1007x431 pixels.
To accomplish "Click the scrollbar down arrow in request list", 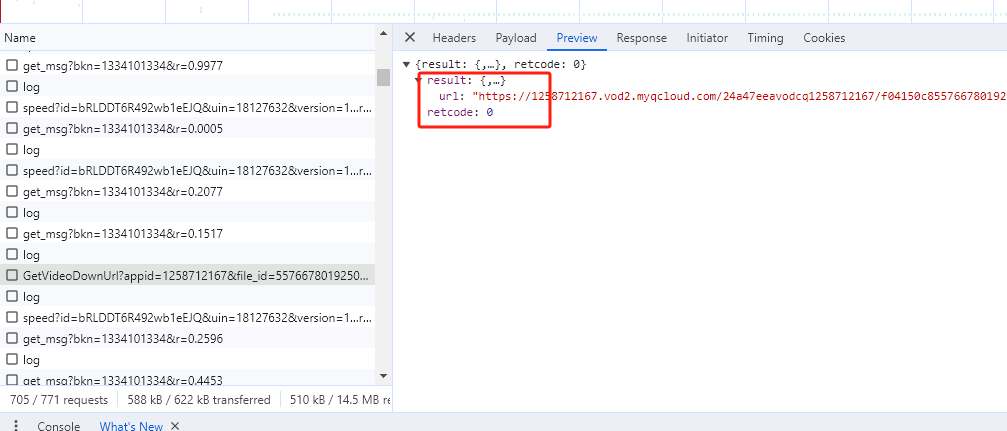I will [383, 376].
